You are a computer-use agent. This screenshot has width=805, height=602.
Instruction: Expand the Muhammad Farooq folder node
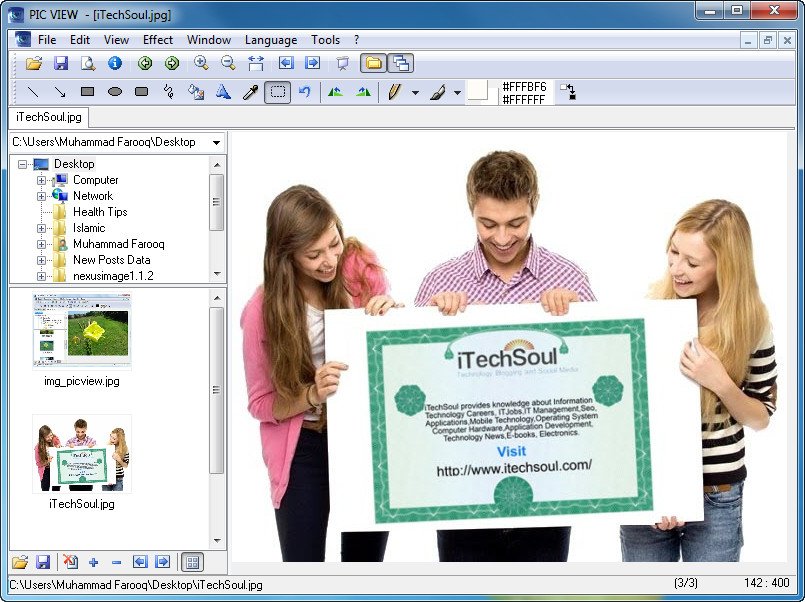point(42,244)
